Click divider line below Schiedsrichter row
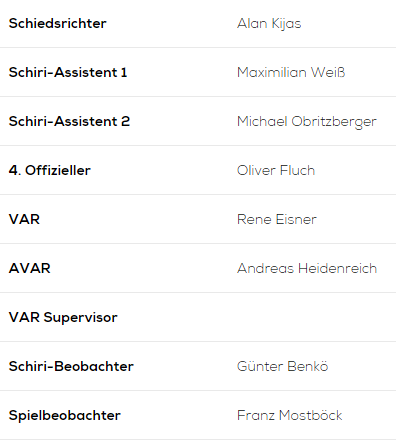The image size is (396, 441). 198,47
